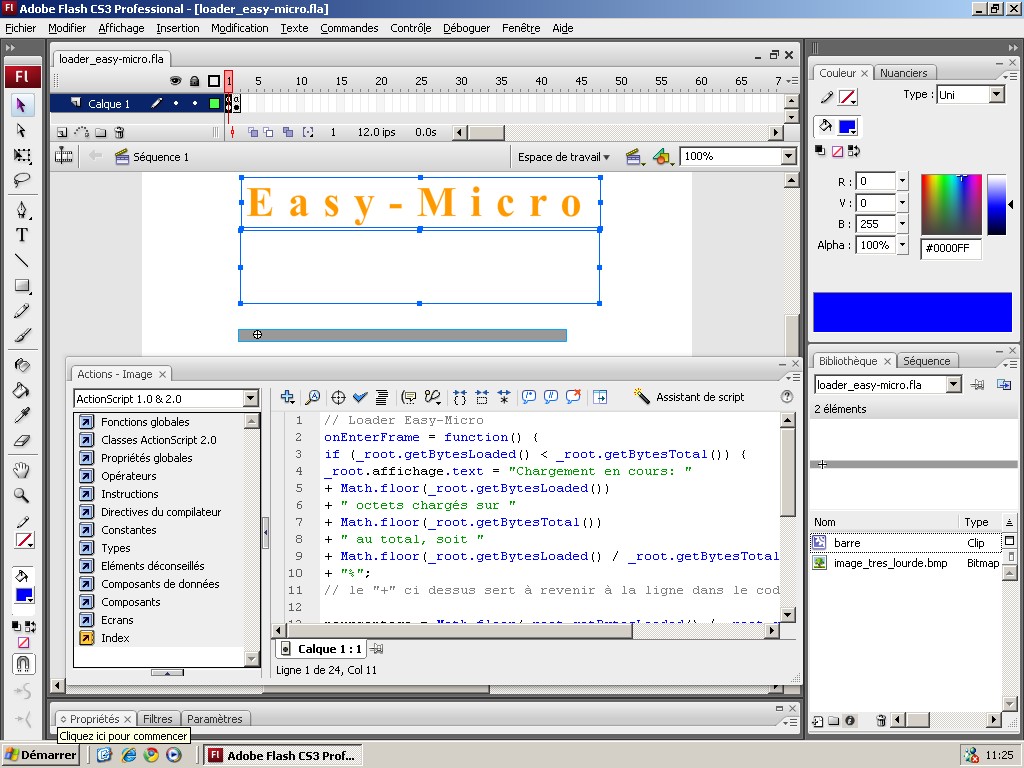Switch to the Nuanciers tab
The image size is (1024, 768).
point(903,73)
